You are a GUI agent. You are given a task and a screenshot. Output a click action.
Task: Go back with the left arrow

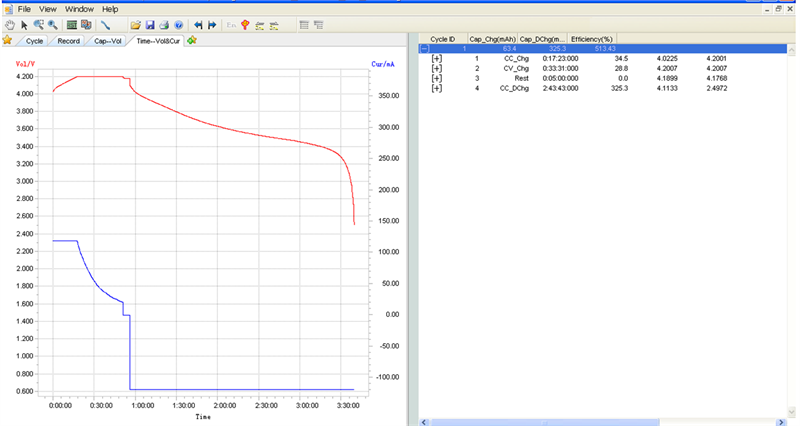[x=198, y=24]
